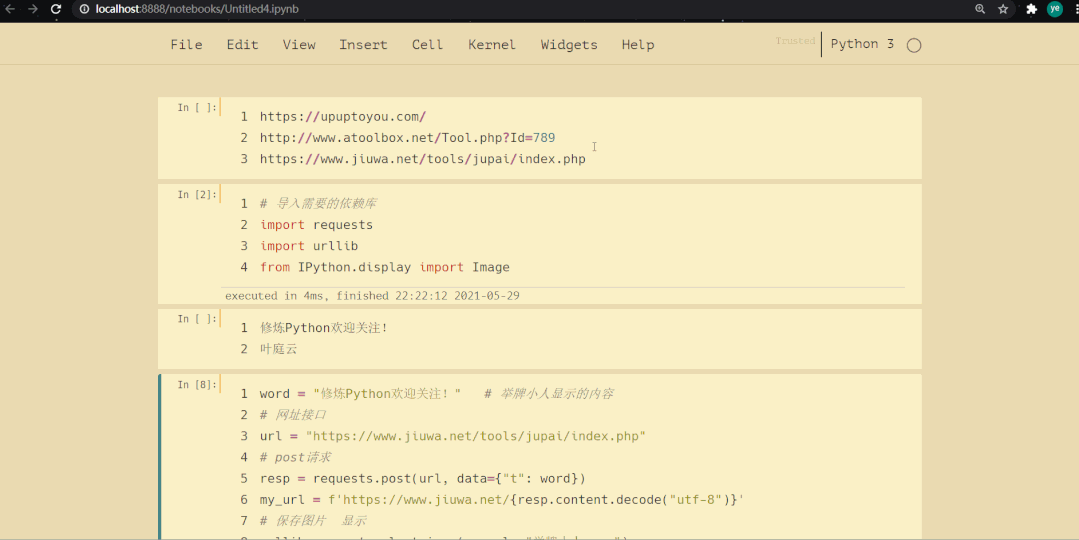This screenshot has width=1079, height=540.
Task: Click into the 'import requests' code line
Action: [316, 225]
